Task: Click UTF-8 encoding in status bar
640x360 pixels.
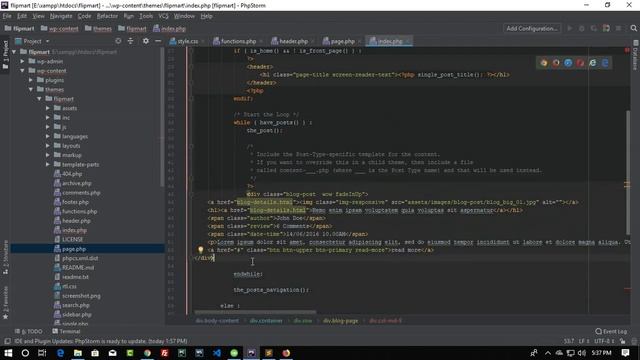Action: coord(604,341)
